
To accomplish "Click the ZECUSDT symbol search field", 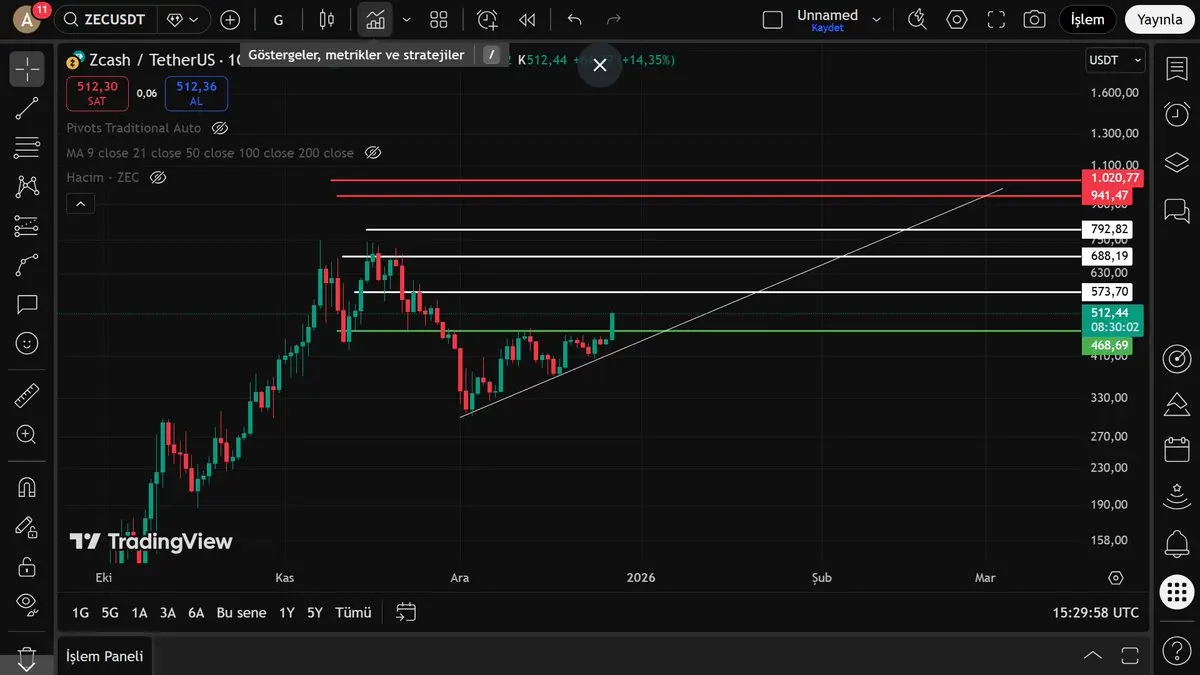I will (x=104, y=20).
